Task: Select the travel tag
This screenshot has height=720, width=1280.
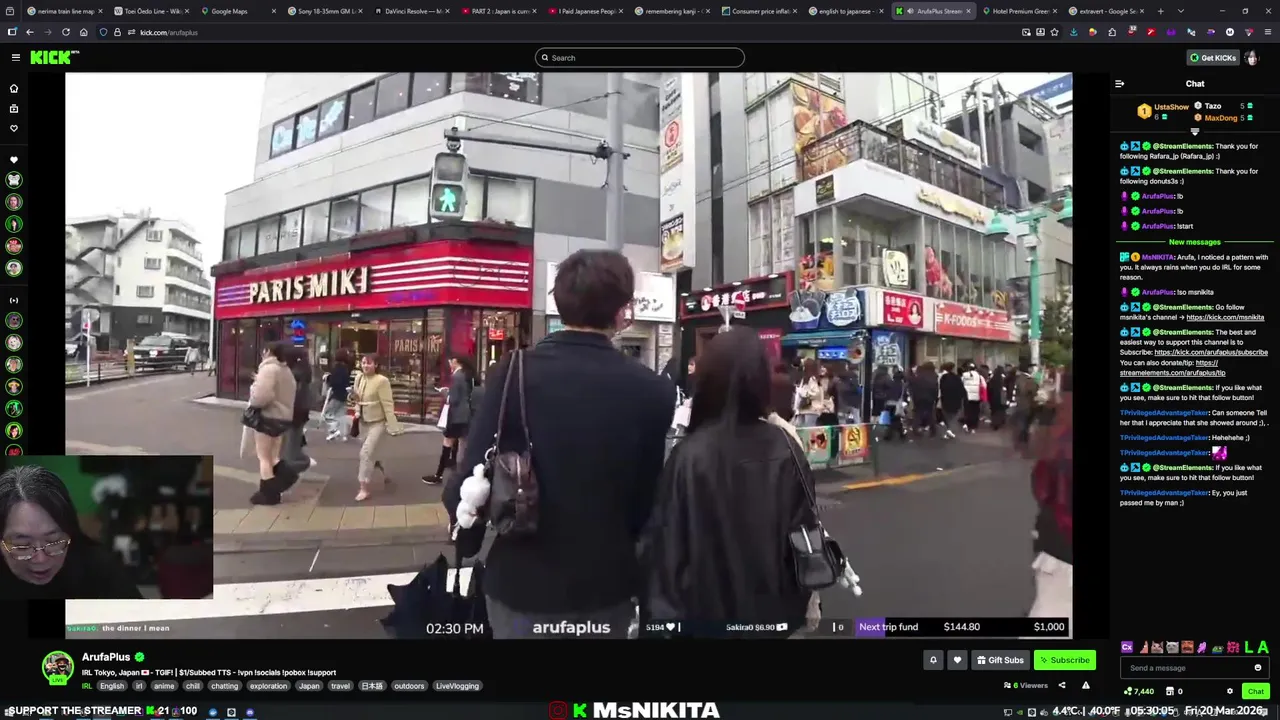Action: pyautogui.click(x=341, y=686)
